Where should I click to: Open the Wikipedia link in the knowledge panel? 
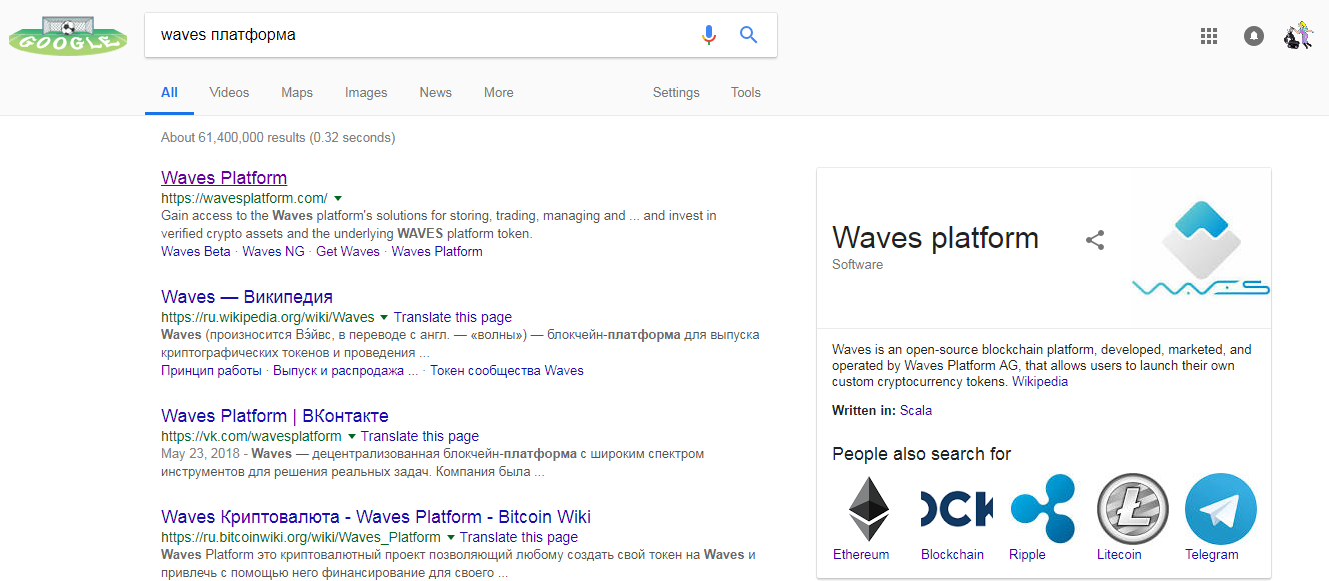tap(1040, 382)
